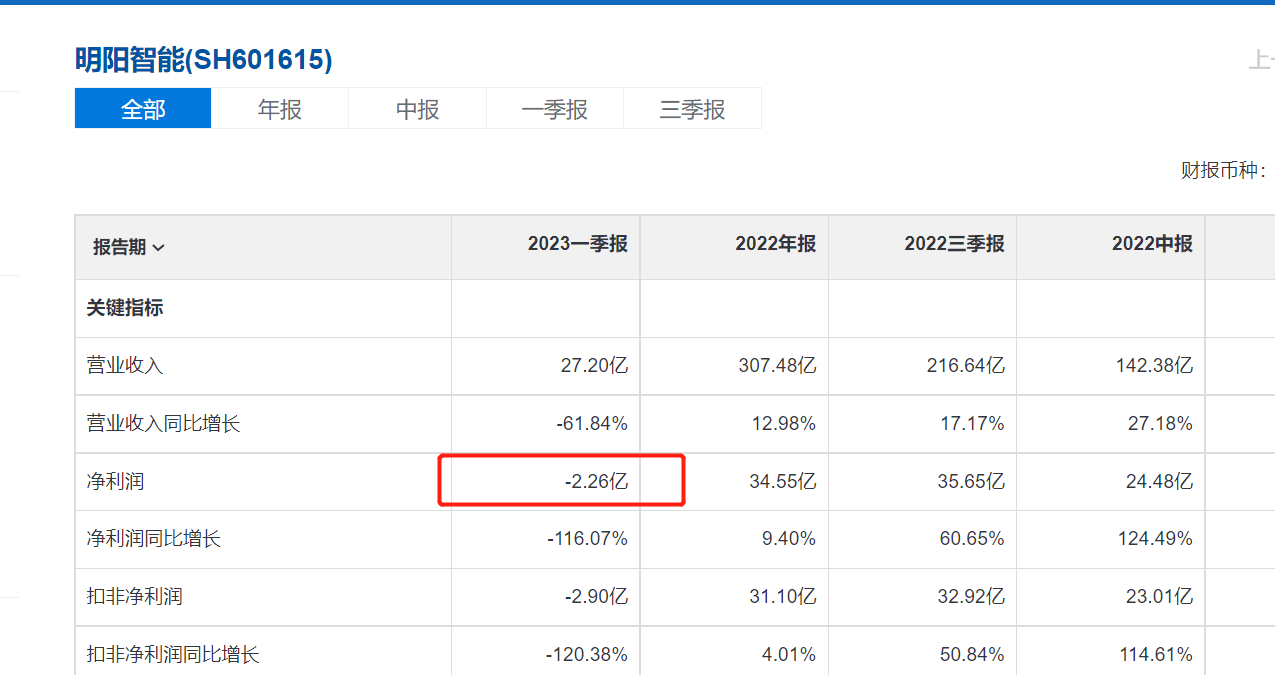1275x675 pixels.
Task: Click the -61.84% growth value
Action: click(592, 424)
